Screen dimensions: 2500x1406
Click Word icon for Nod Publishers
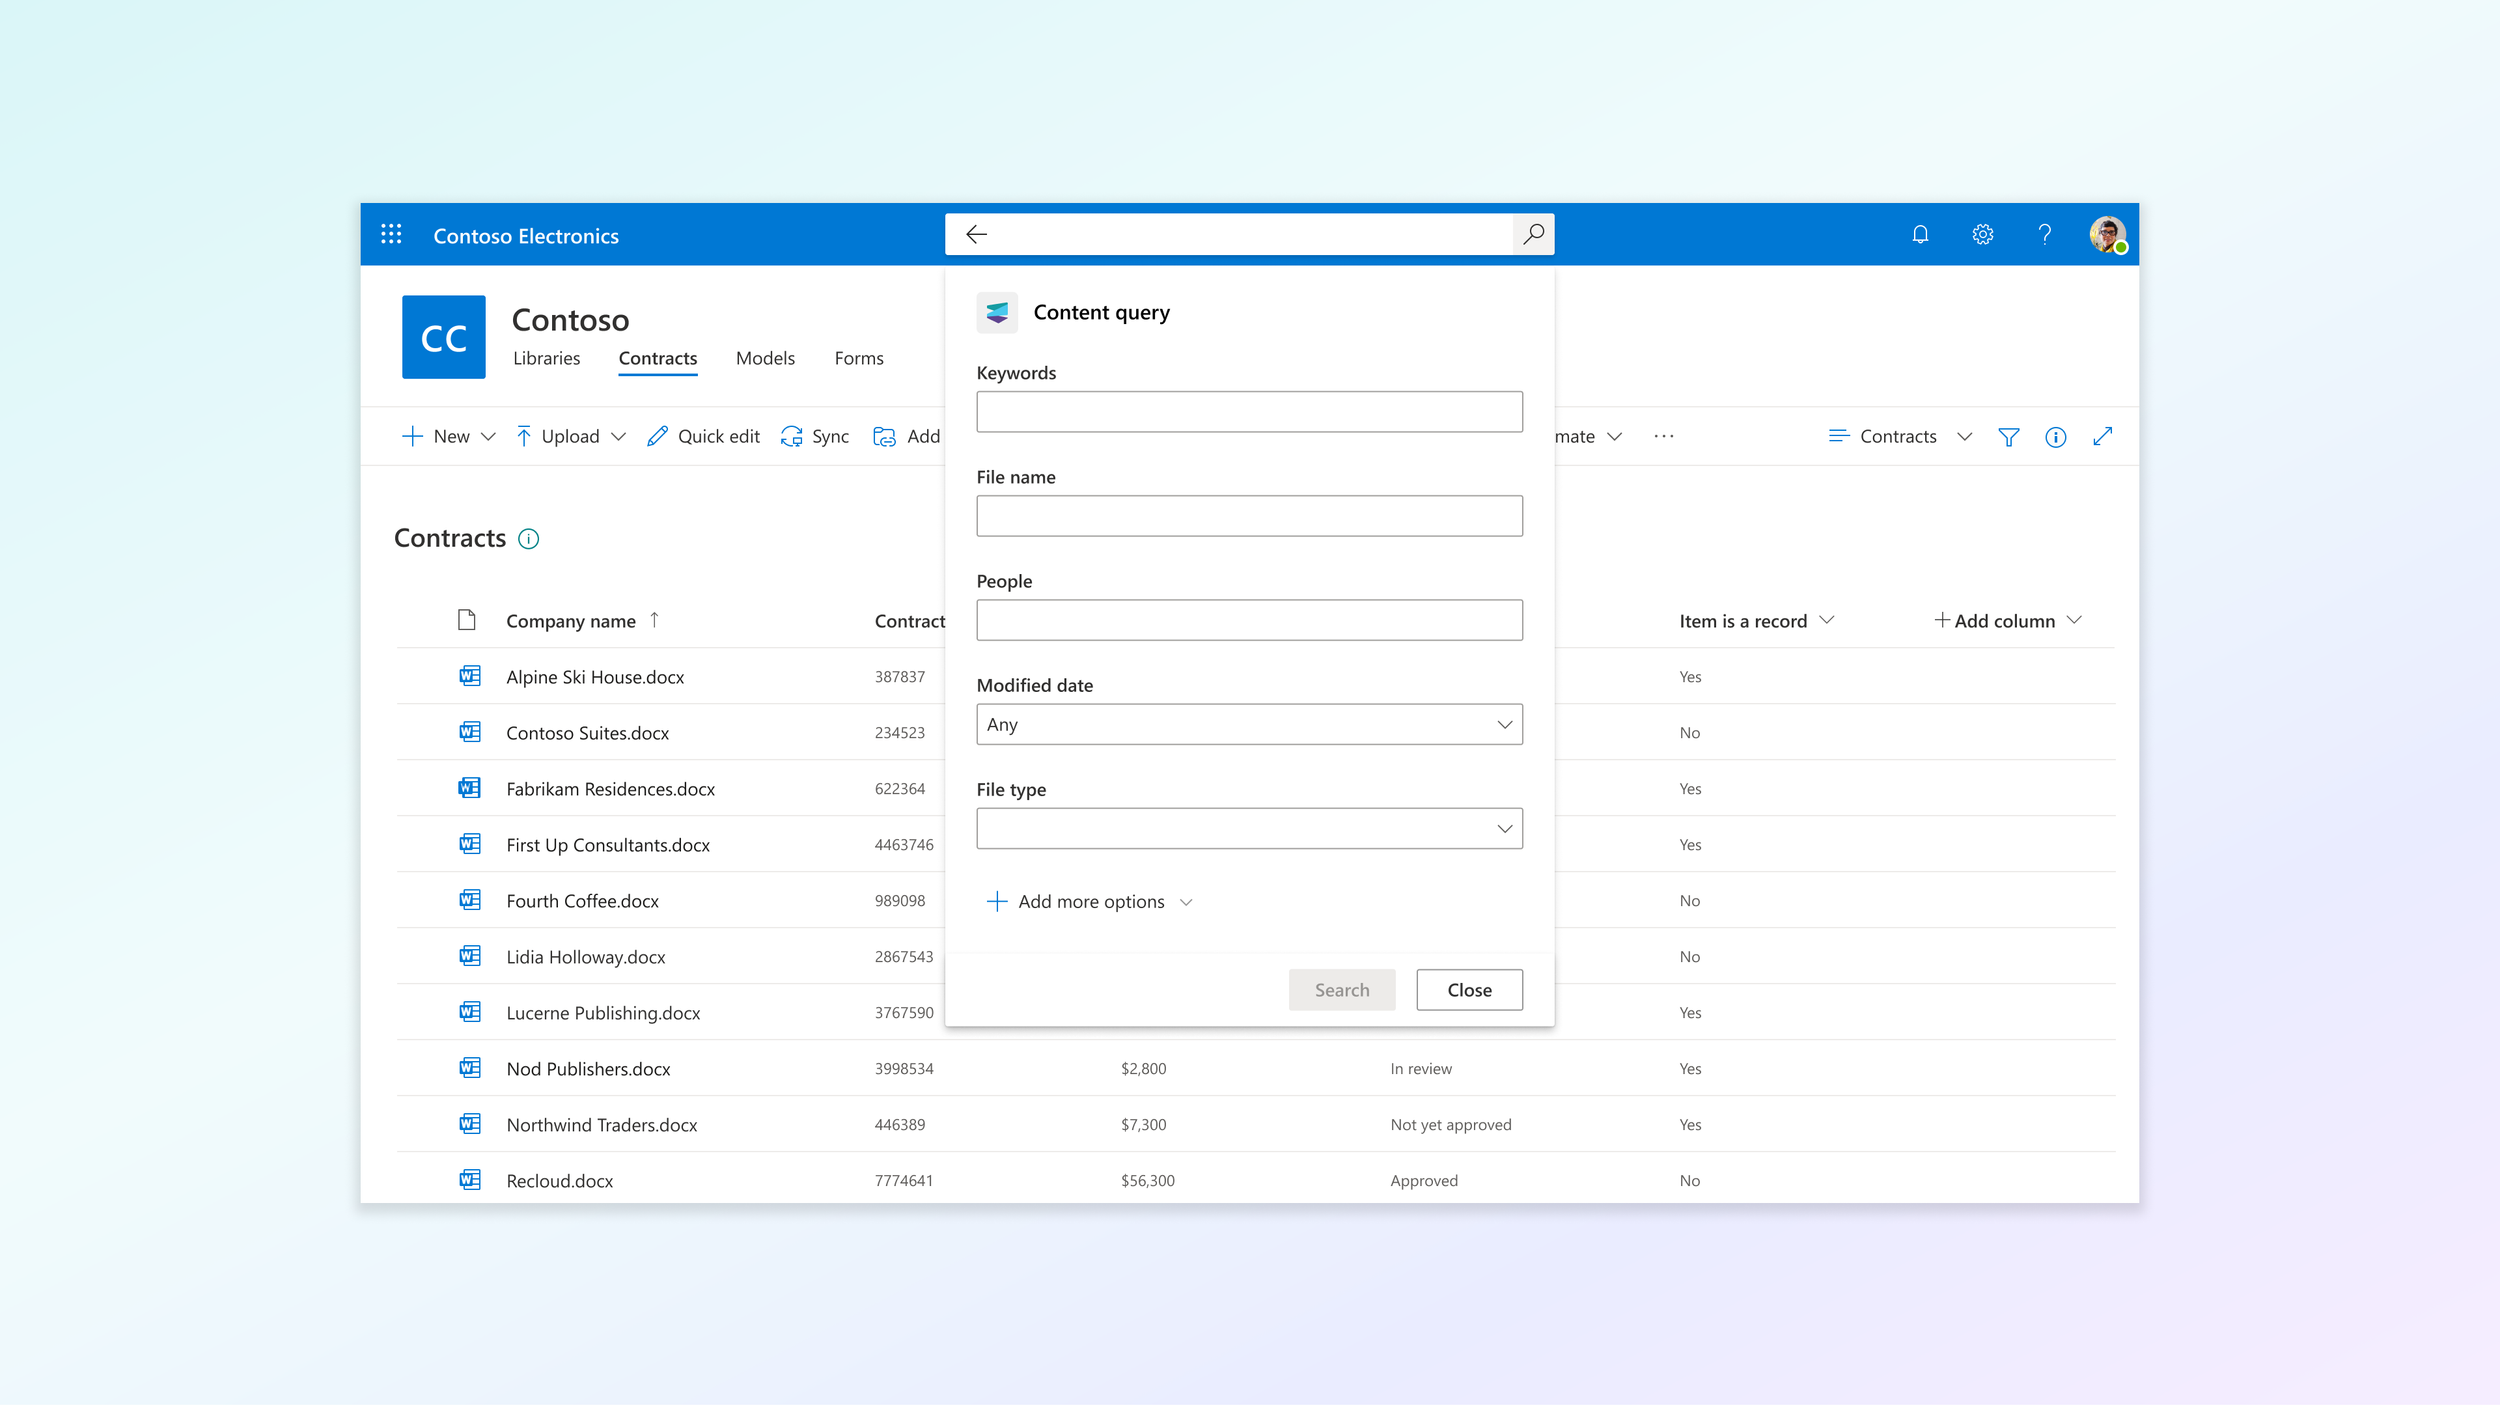pos(470,1068)
